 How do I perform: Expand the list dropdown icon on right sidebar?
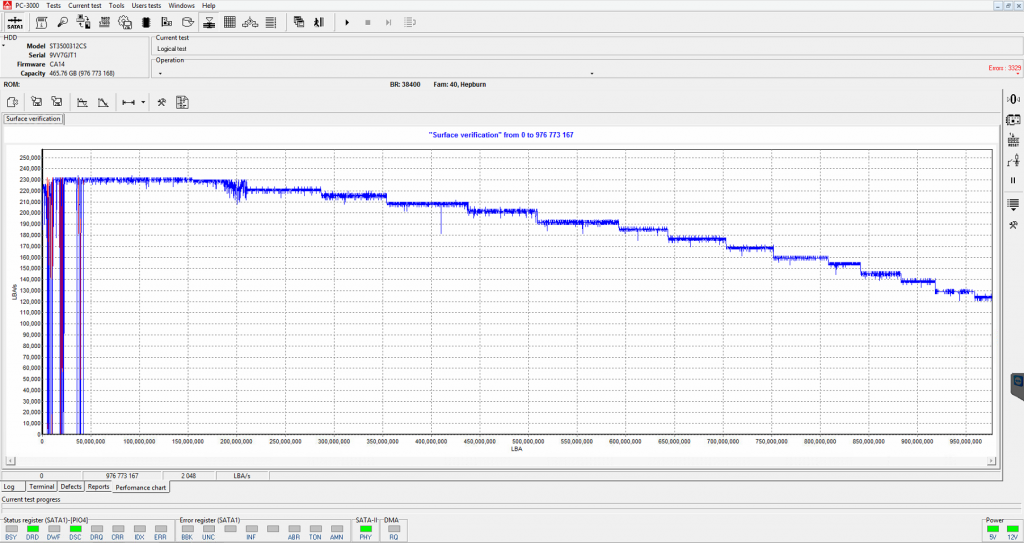click(1013, 203)
